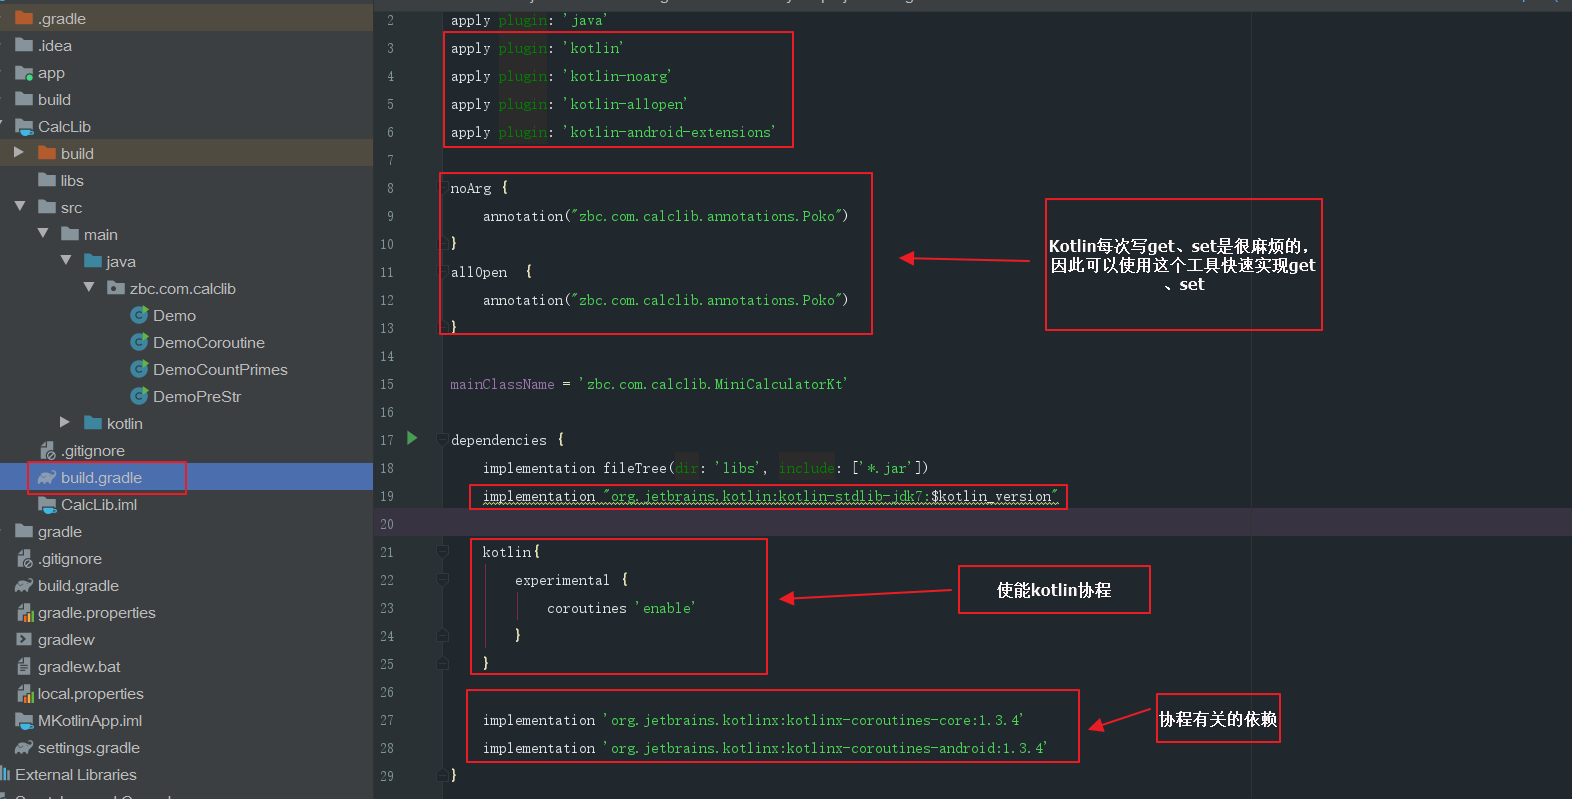Click the blue kotlin folder icon
Image resolution: width=1572 pixels, height=799 pixels.
tap(93, 423)
